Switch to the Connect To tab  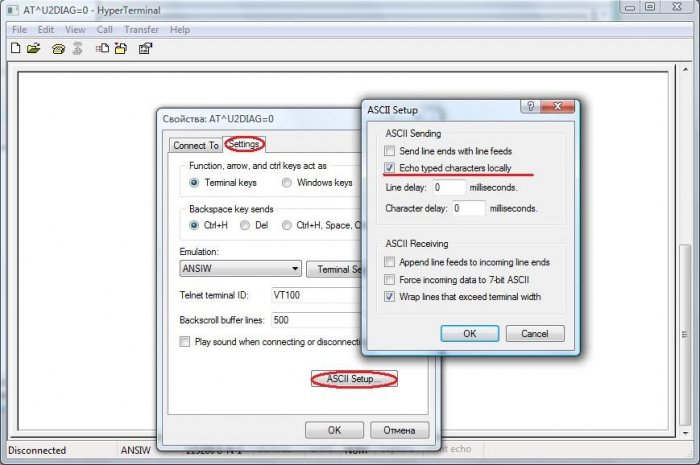195,145
